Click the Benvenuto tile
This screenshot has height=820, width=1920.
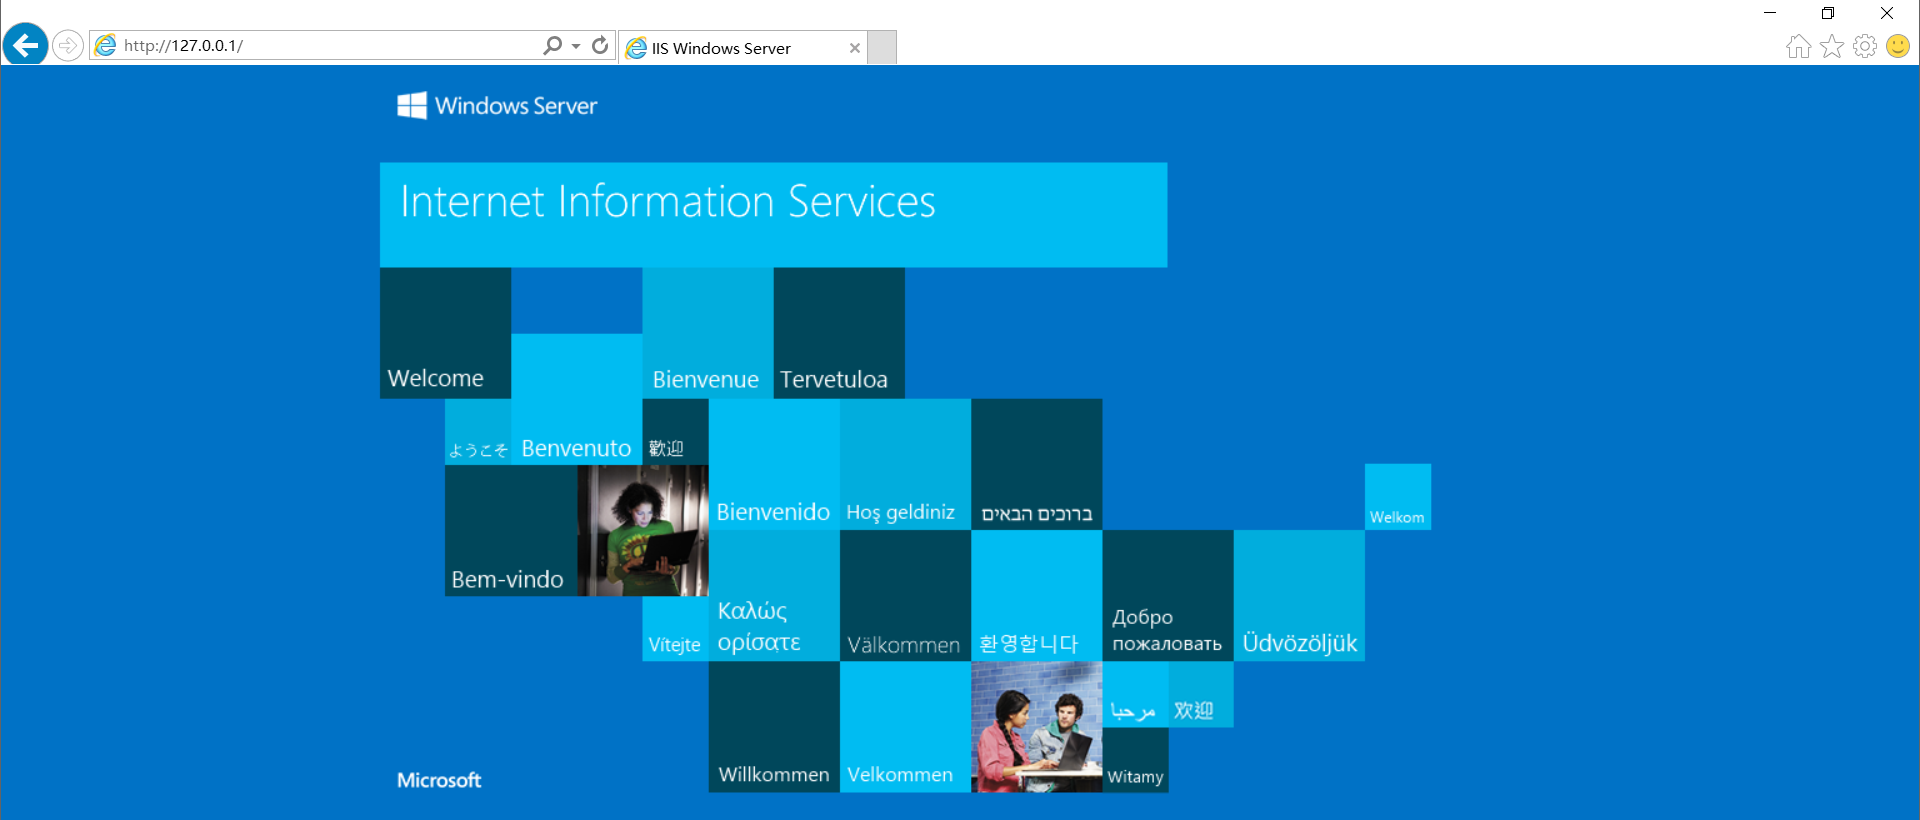tap(576, 399)
